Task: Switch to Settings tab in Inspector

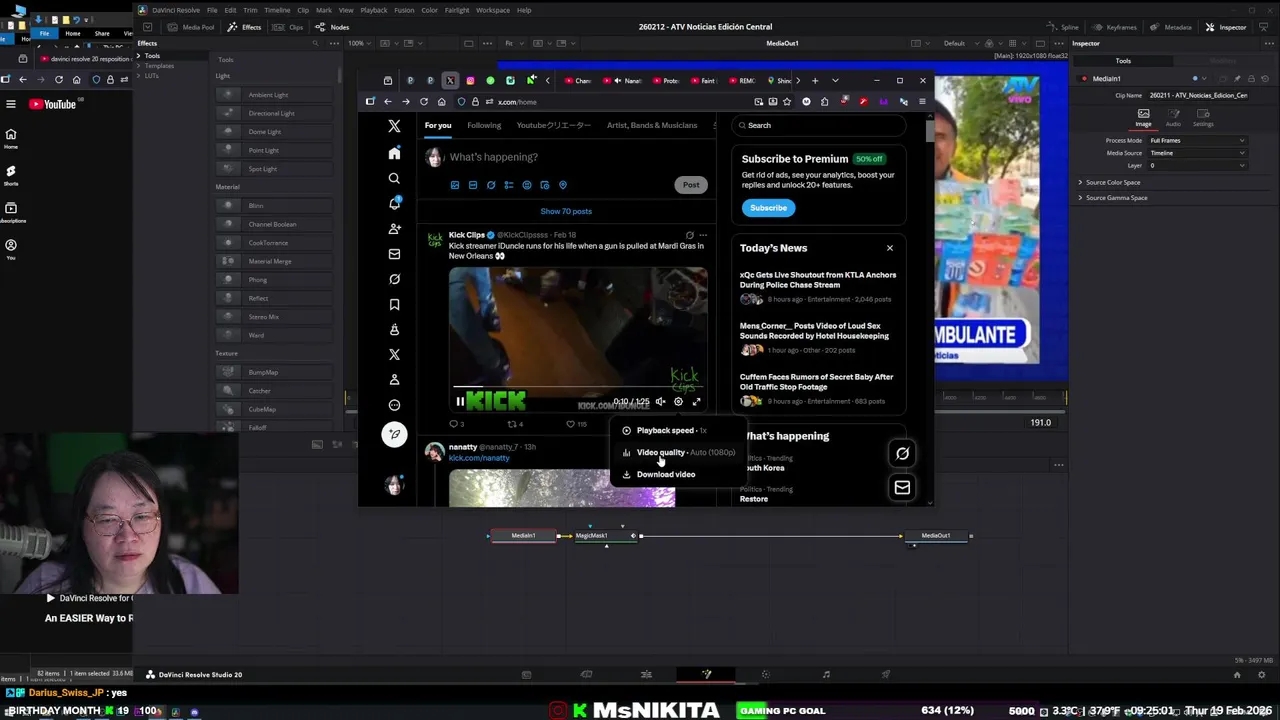Action: click(x=1203, y=118)
